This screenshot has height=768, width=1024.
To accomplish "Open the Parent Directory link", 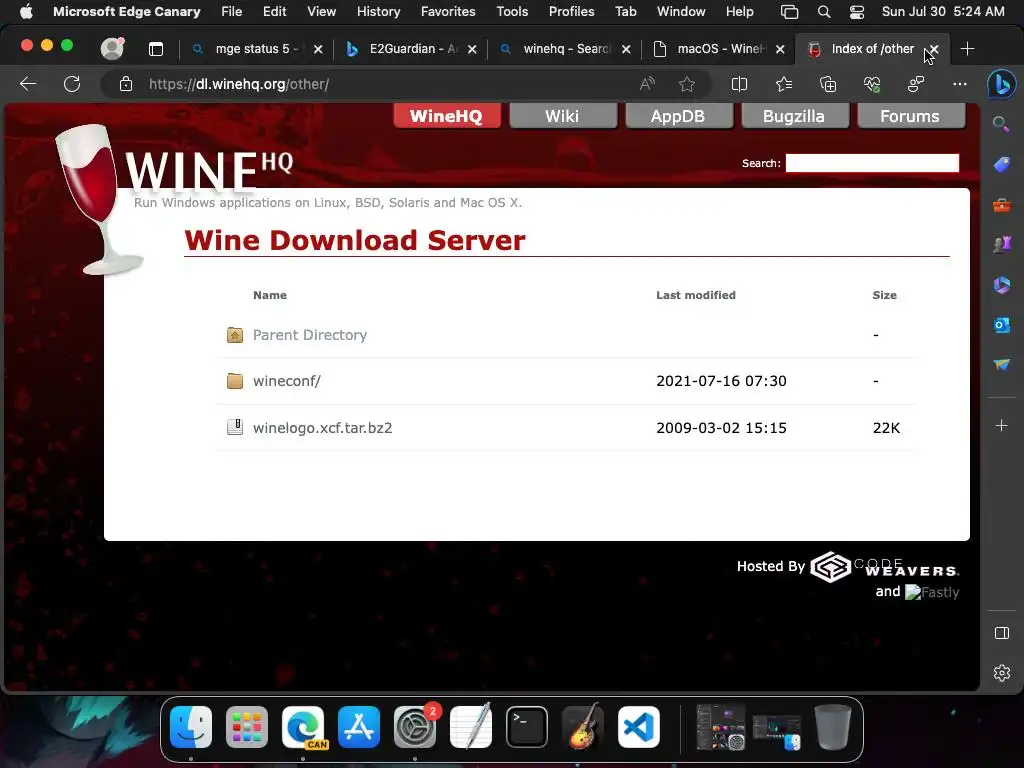I will [310, 335].
